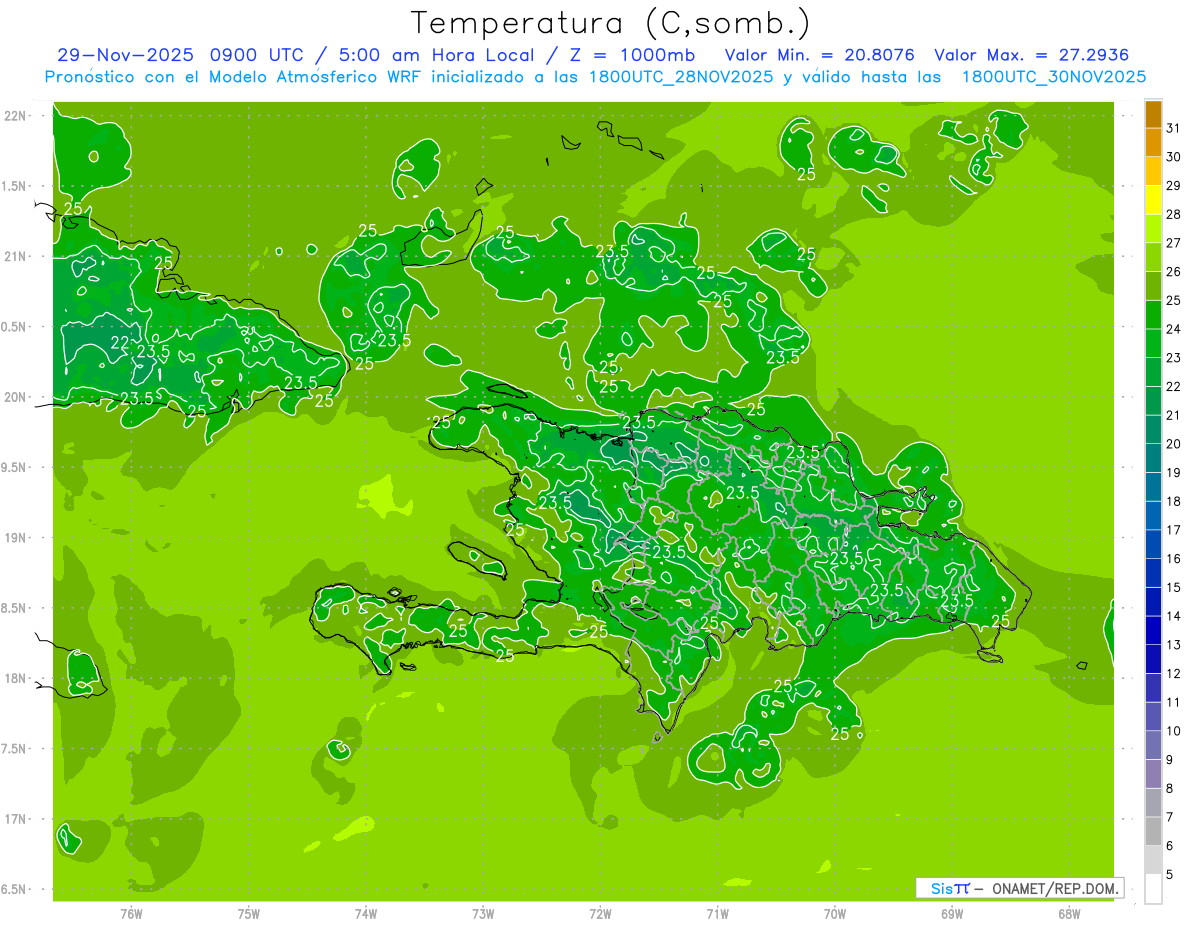The image size is (1200, 927).
Task: Click the purple legend swatch between 9 and 10
Action: 1153,745
